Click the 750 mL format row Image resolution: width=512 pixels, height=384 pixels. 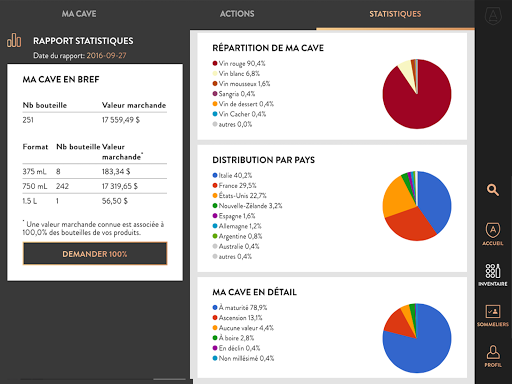click(95, 186)
